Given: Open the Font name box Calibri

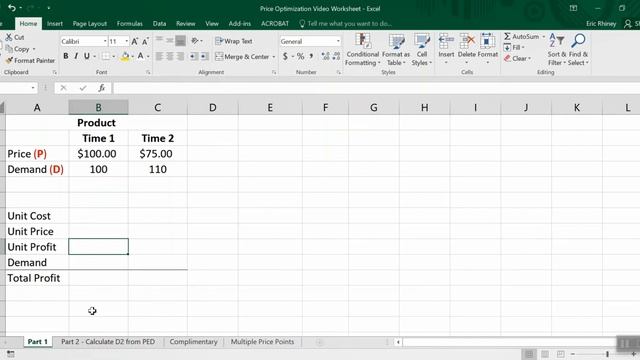Looking at the screenshot, I should [x=83, y=41].
